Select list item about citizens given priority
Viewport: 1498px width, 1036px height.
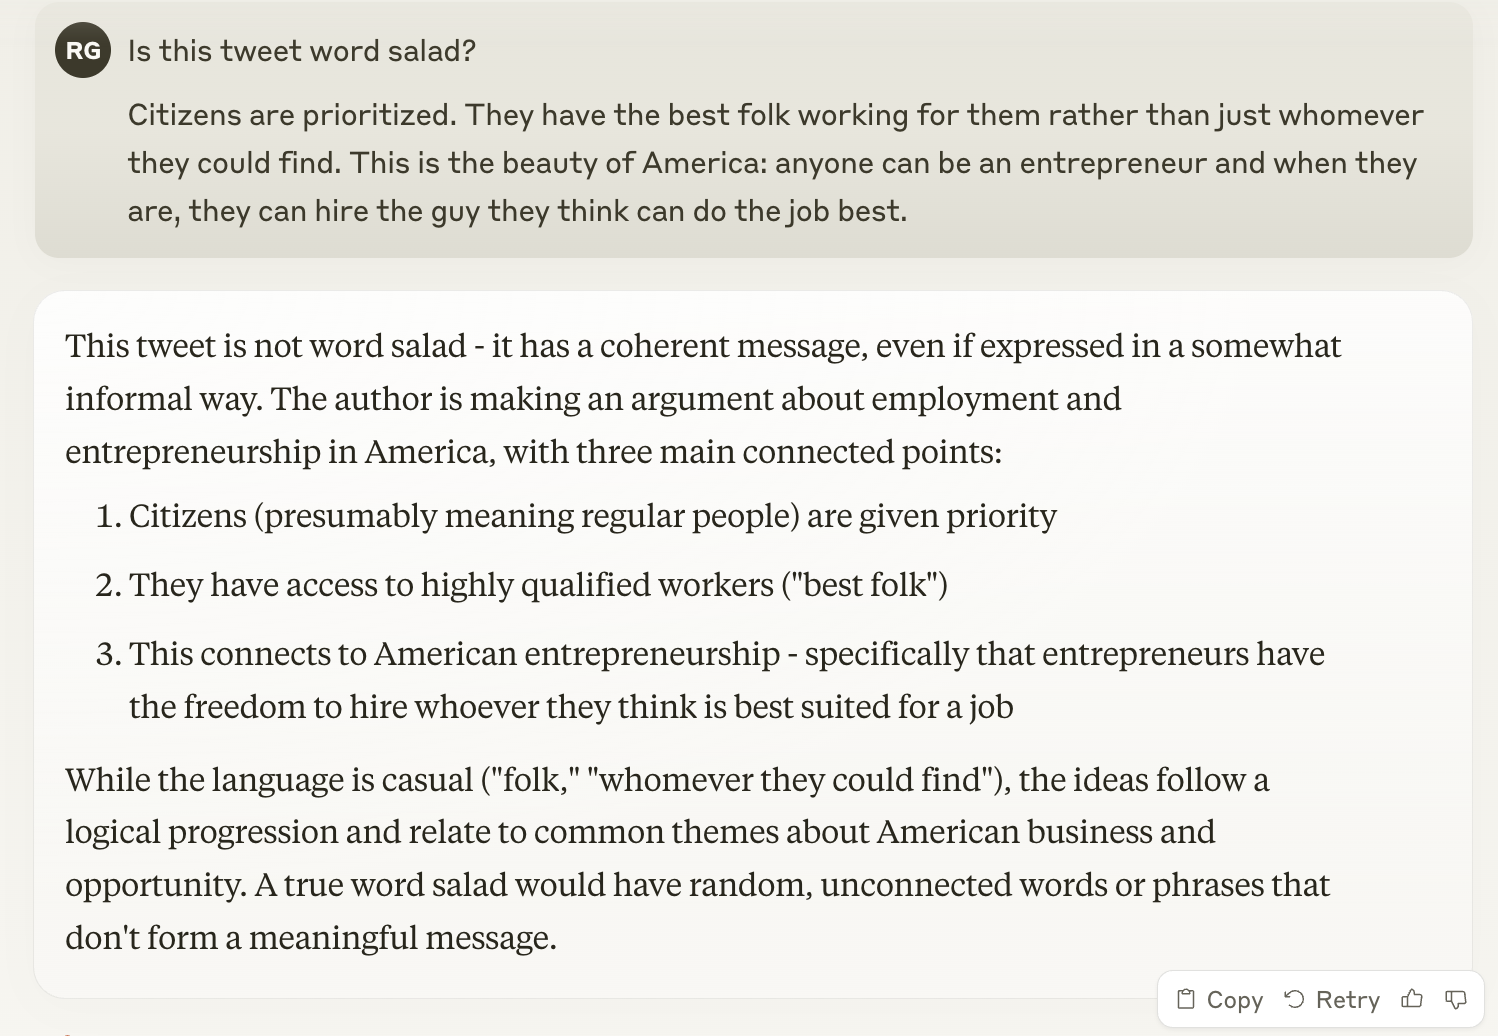coord(592,516)
